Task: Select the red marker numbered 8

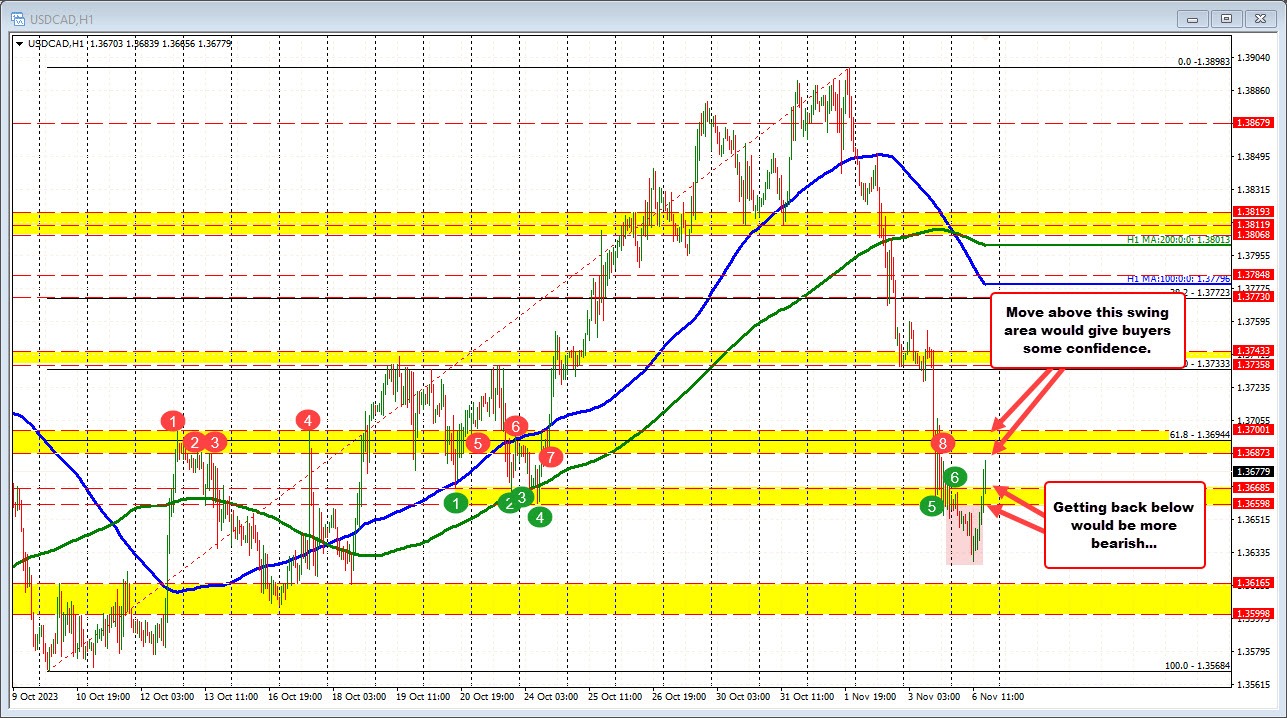Action: [941, 442]
